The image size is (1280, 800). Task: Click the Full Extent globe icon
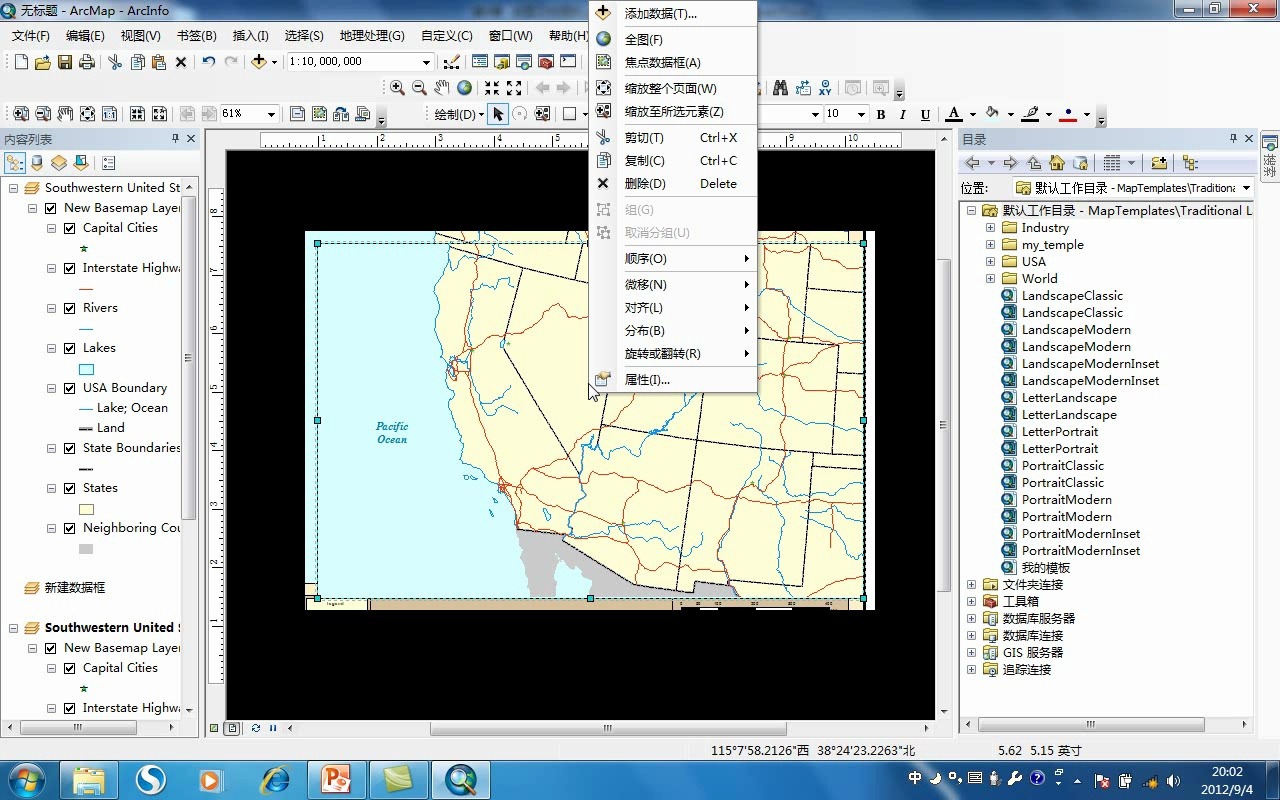pos(464,88)
